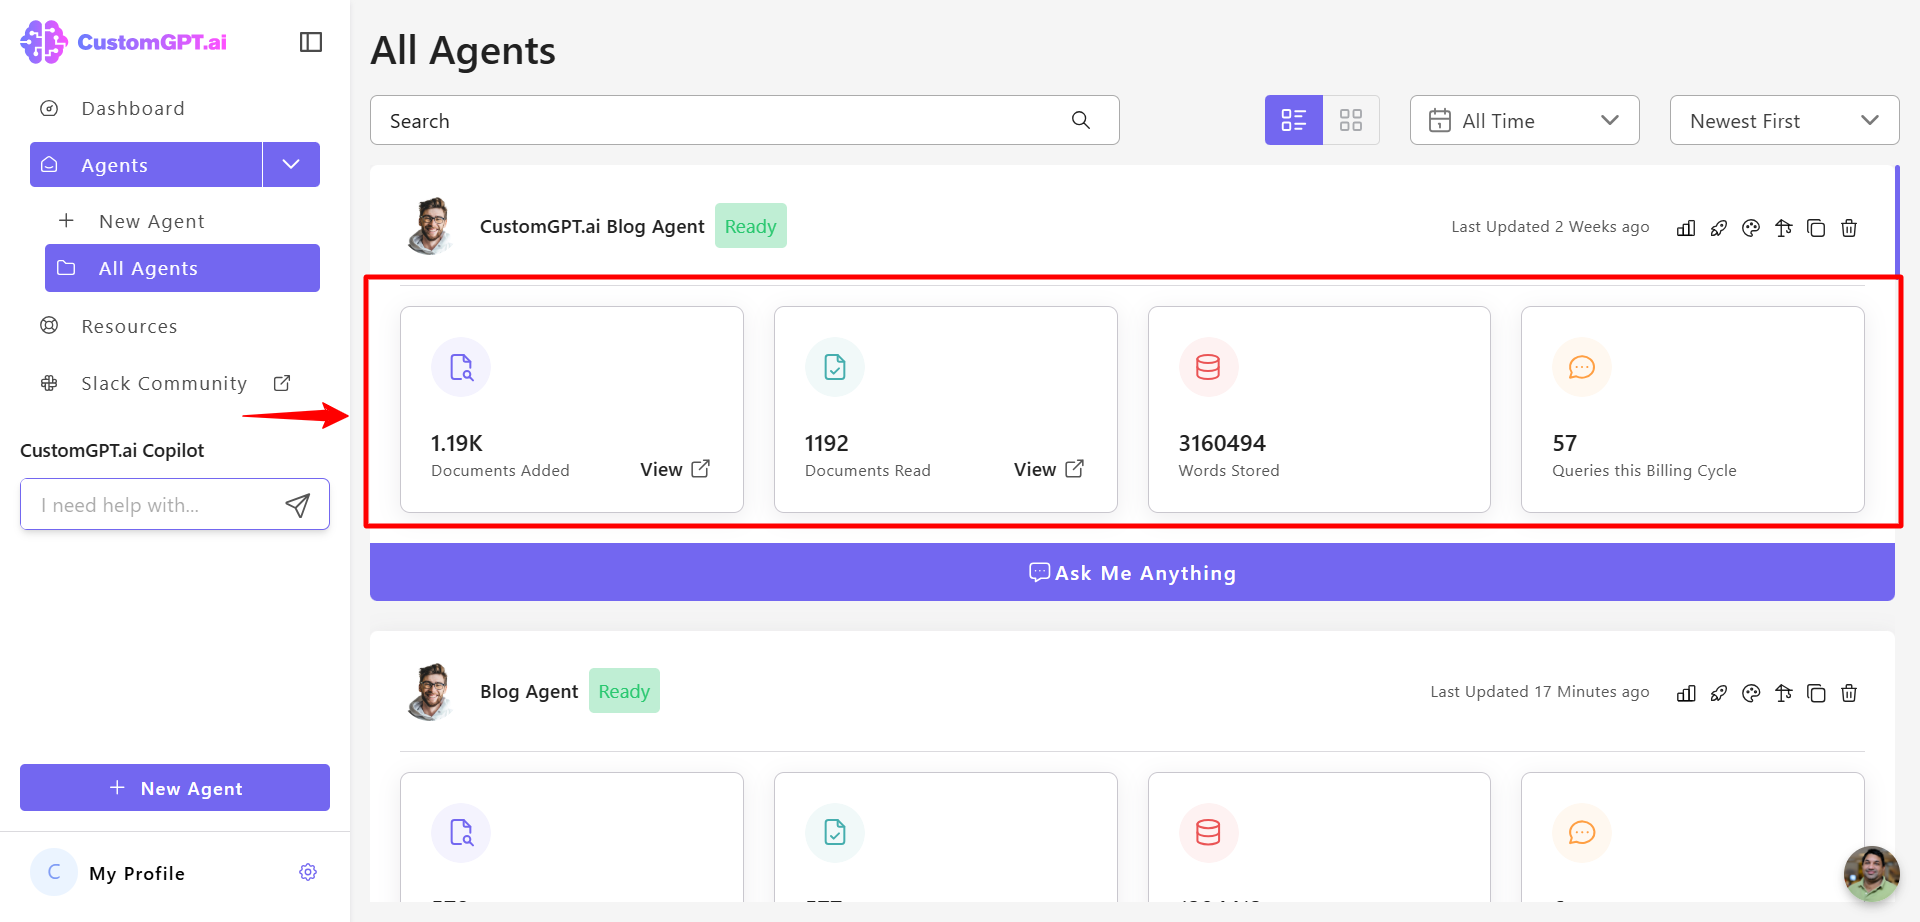Switch to list view layout
The width and height of the screenshot is (1920, 922).
click(1294, 120)
